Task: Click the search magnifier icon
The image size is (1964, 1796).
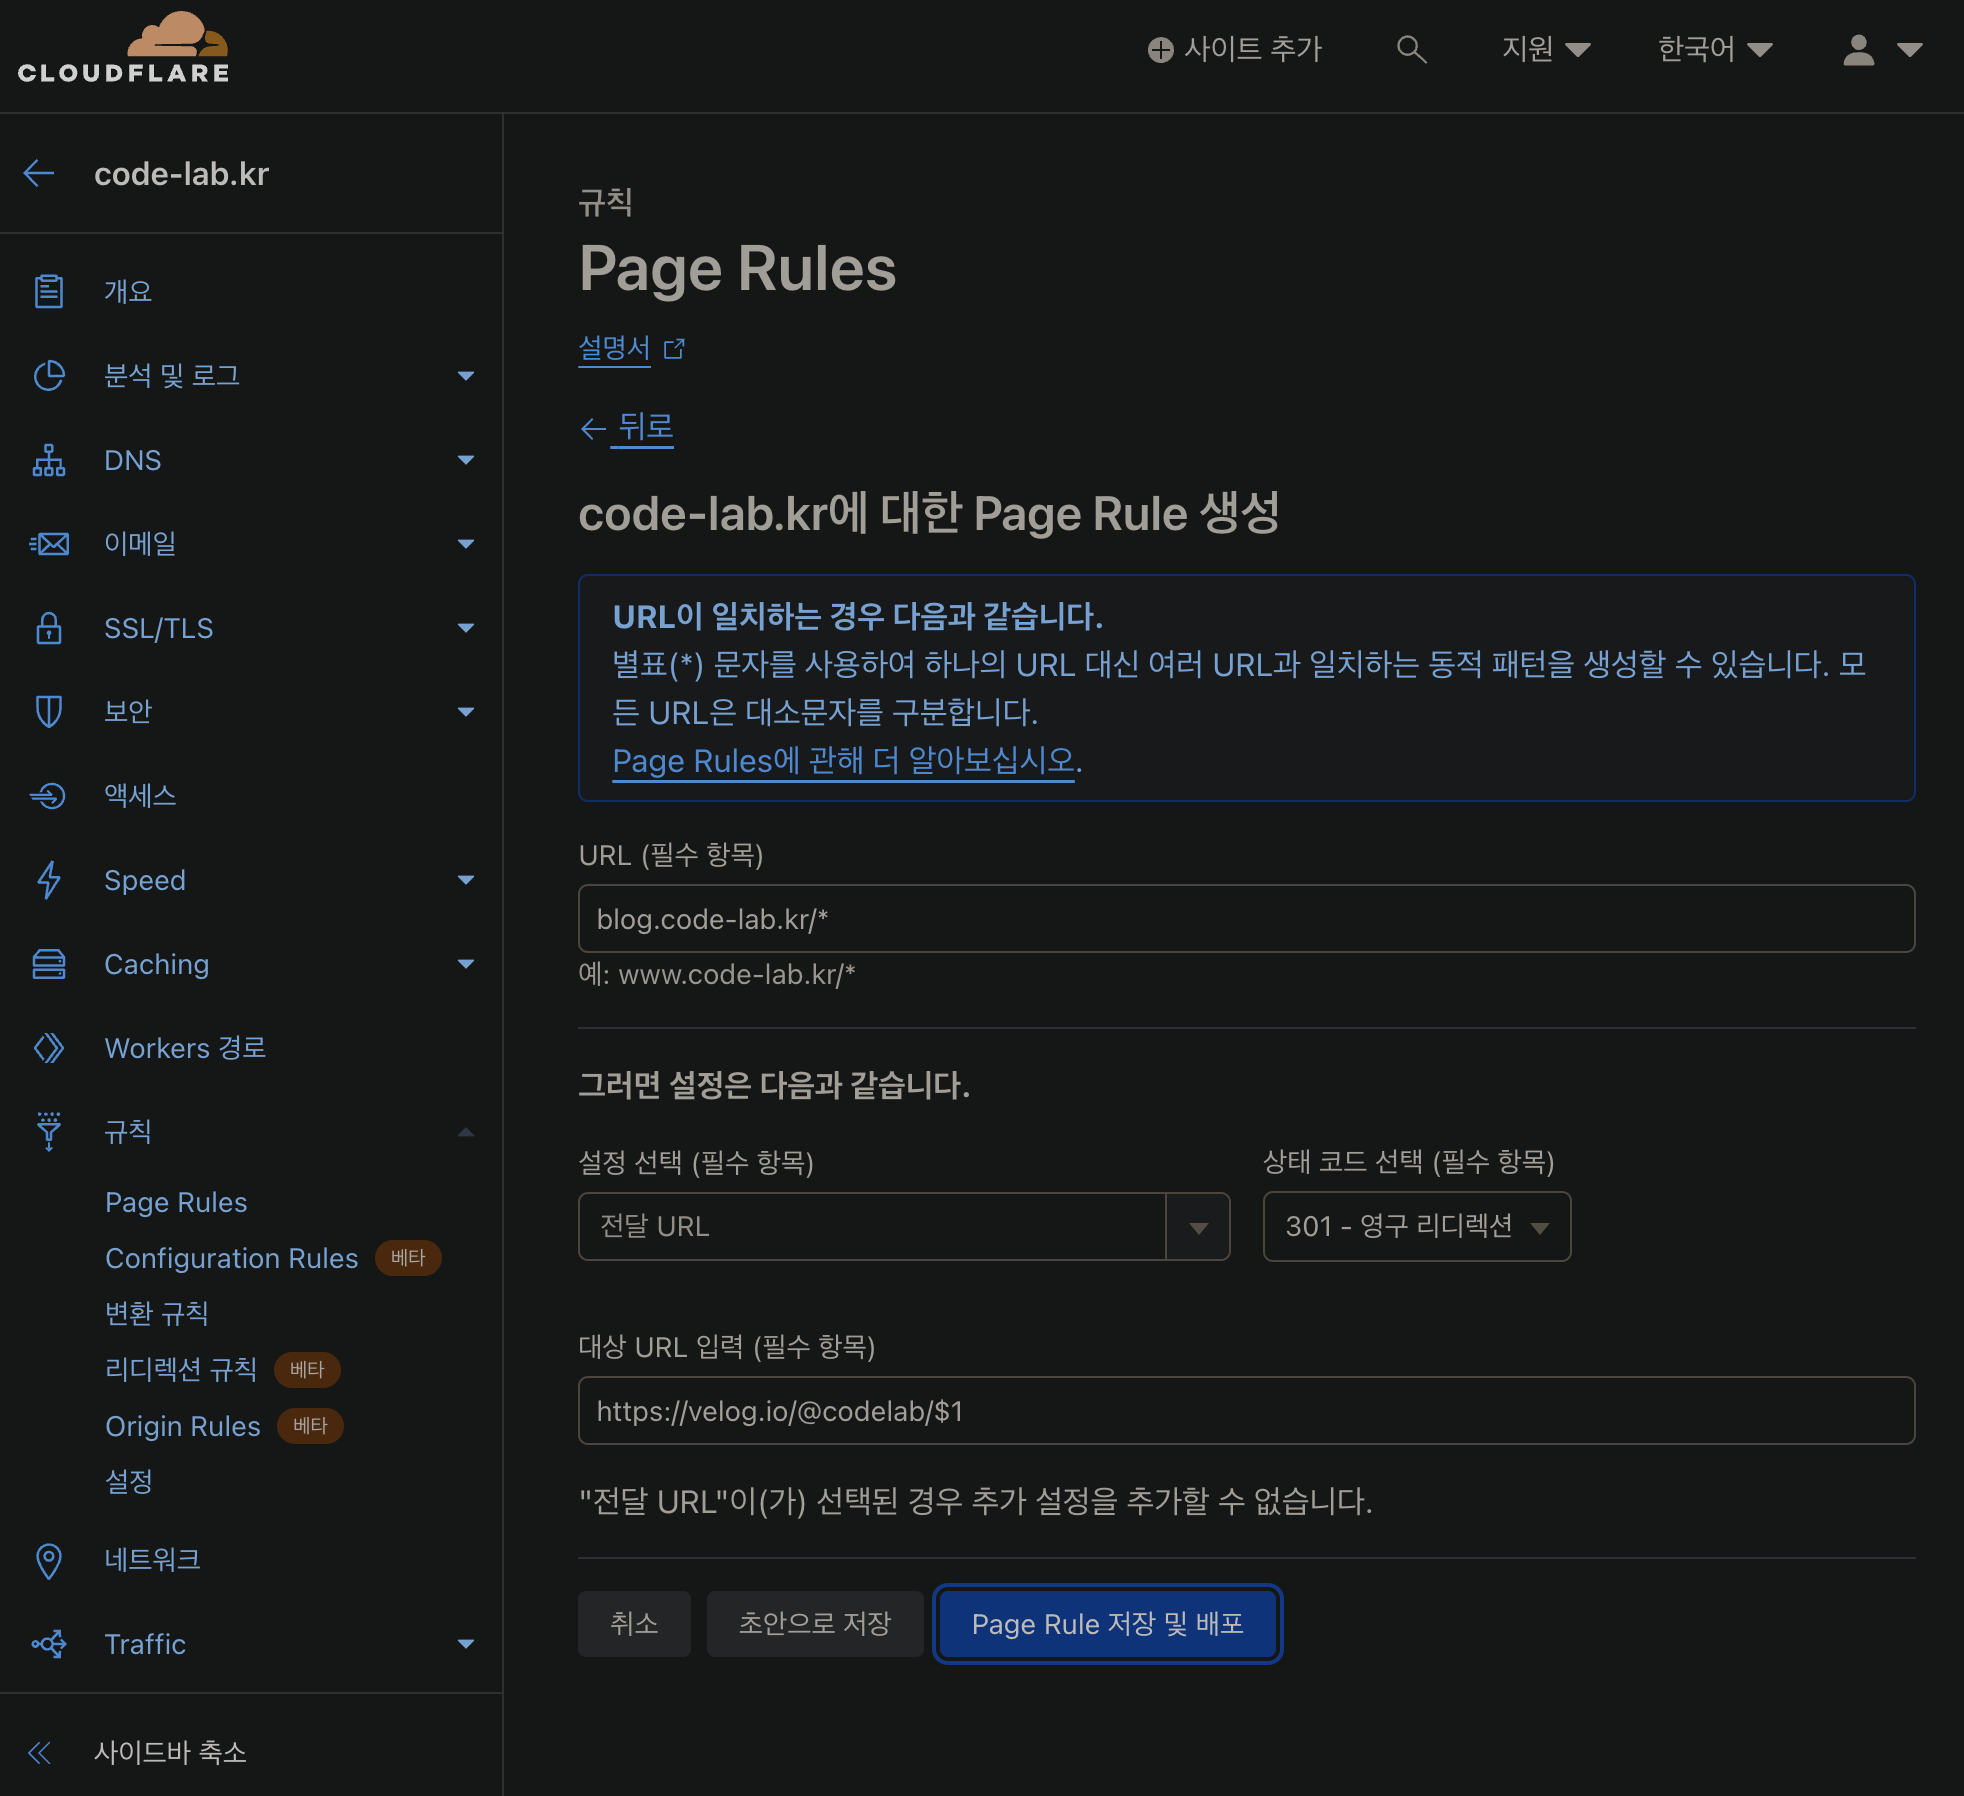Action: [x=1410, y=49]
